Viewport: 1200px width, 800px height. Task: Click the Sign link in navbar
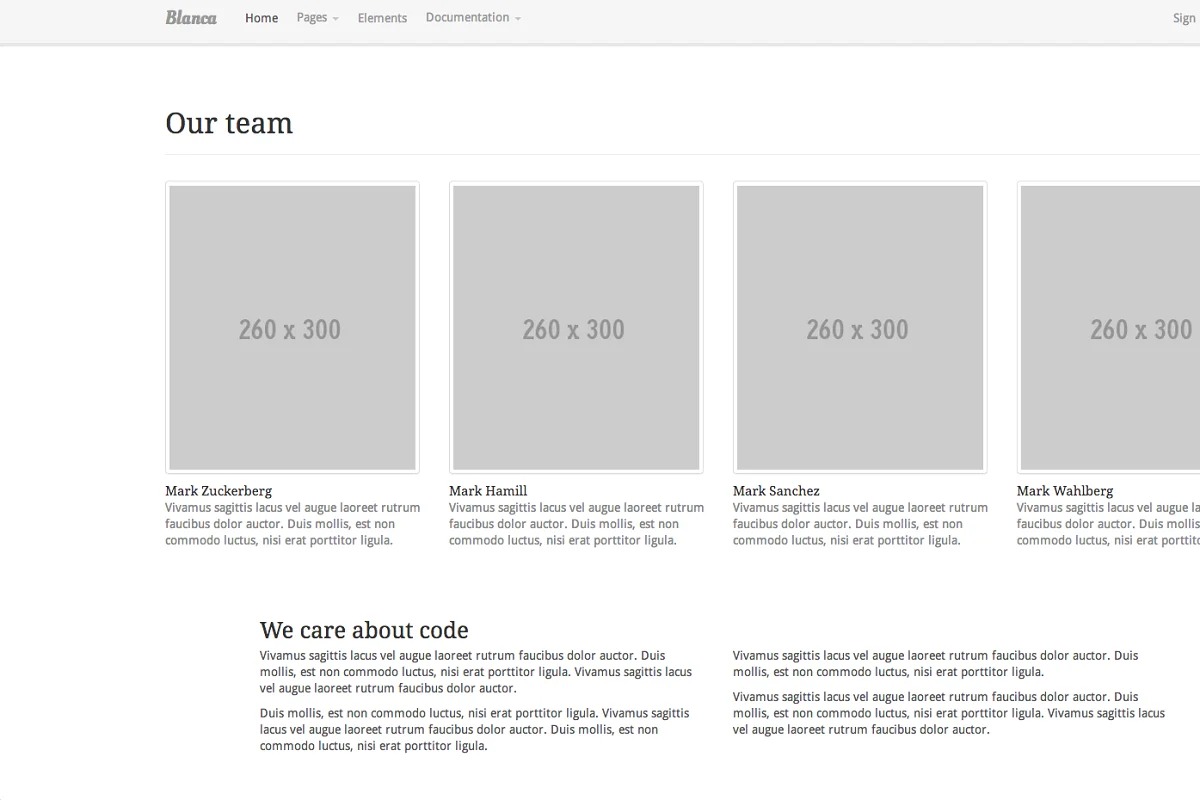(x=1184, y=18)
